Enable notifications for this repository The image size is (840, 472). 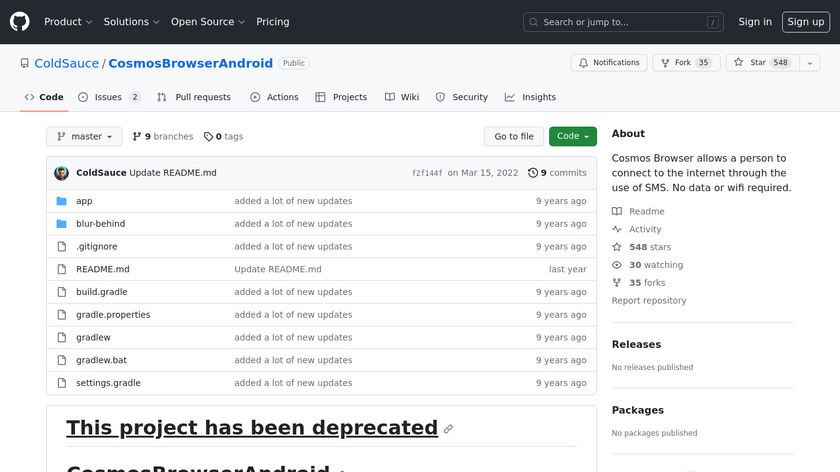click(609, 63)
